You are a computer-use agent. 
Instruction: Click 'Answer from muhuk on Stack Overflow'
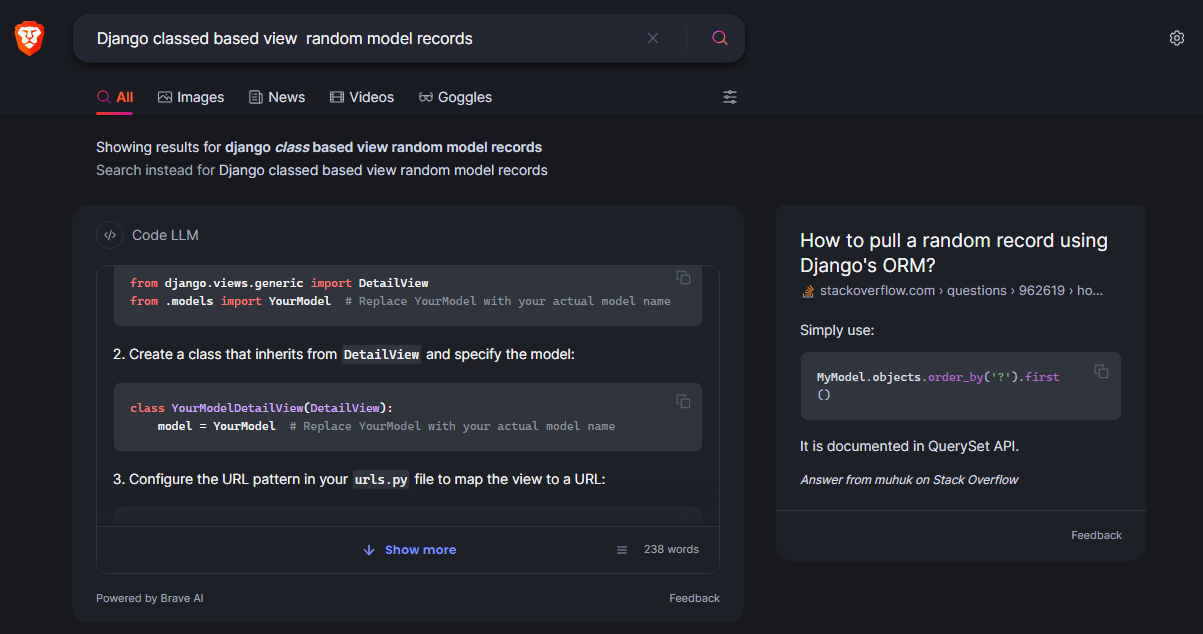[909, 480]
